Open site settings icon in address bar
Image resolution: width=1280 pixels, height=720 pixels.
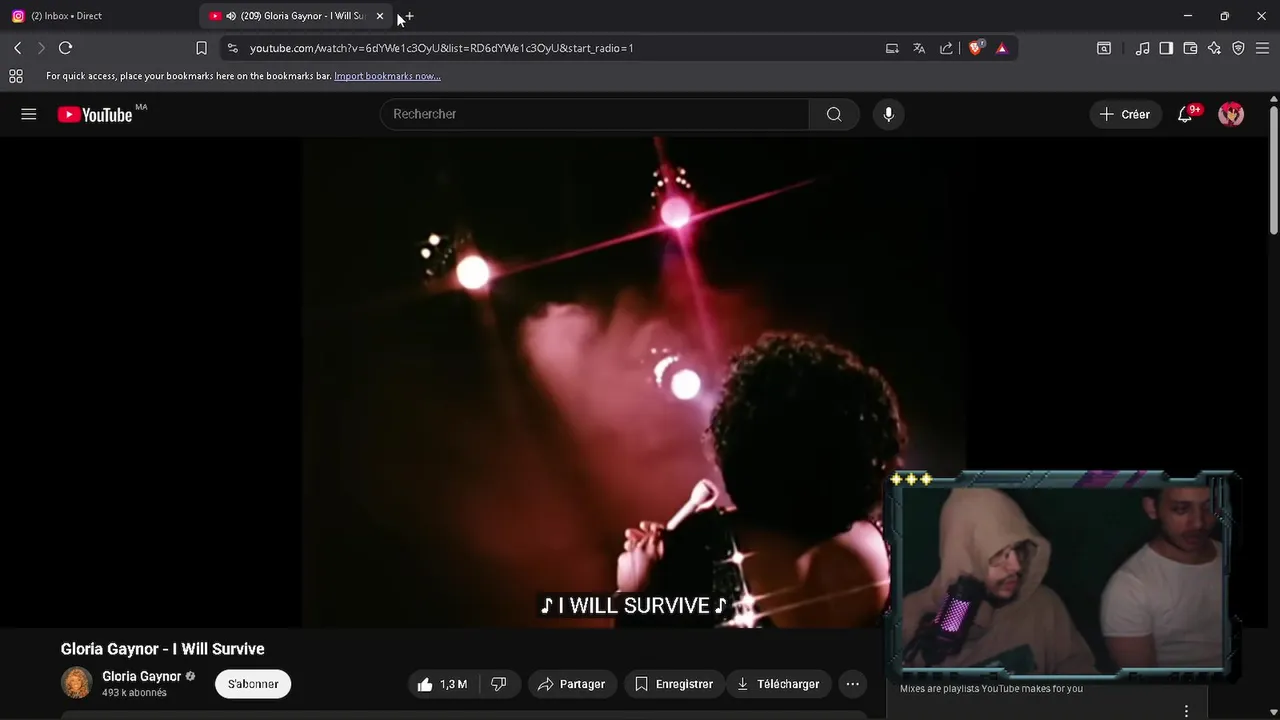coord(232,48)
